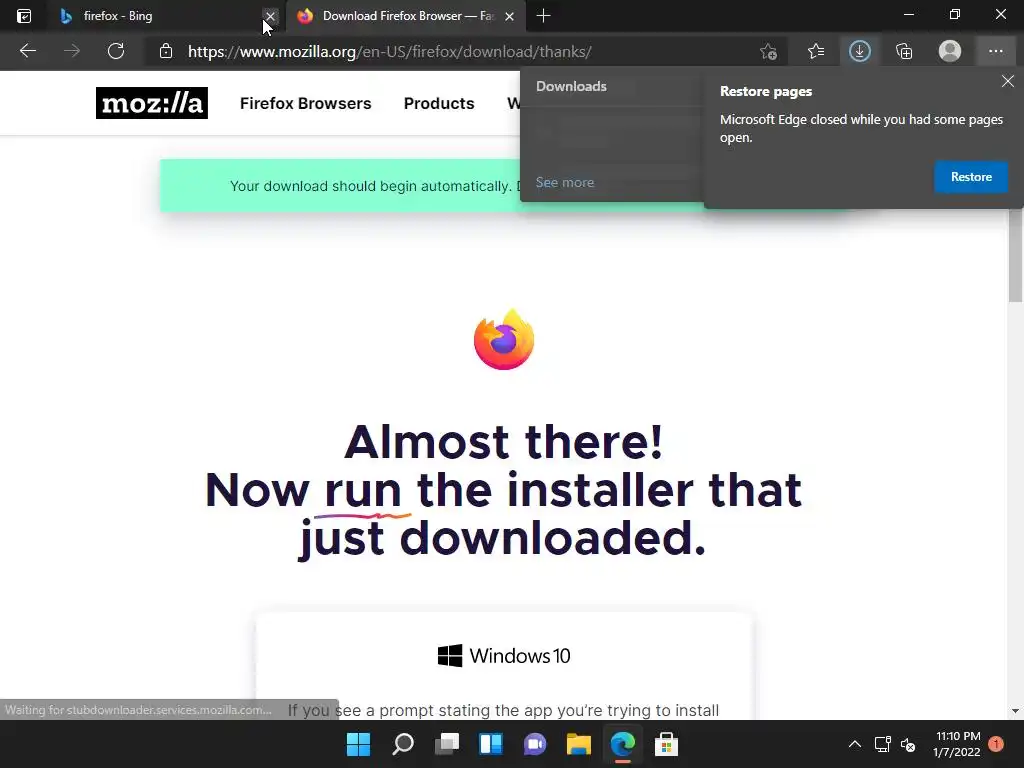Add this page to favorites star icon

pyautogui.click(x=769, y=51)
